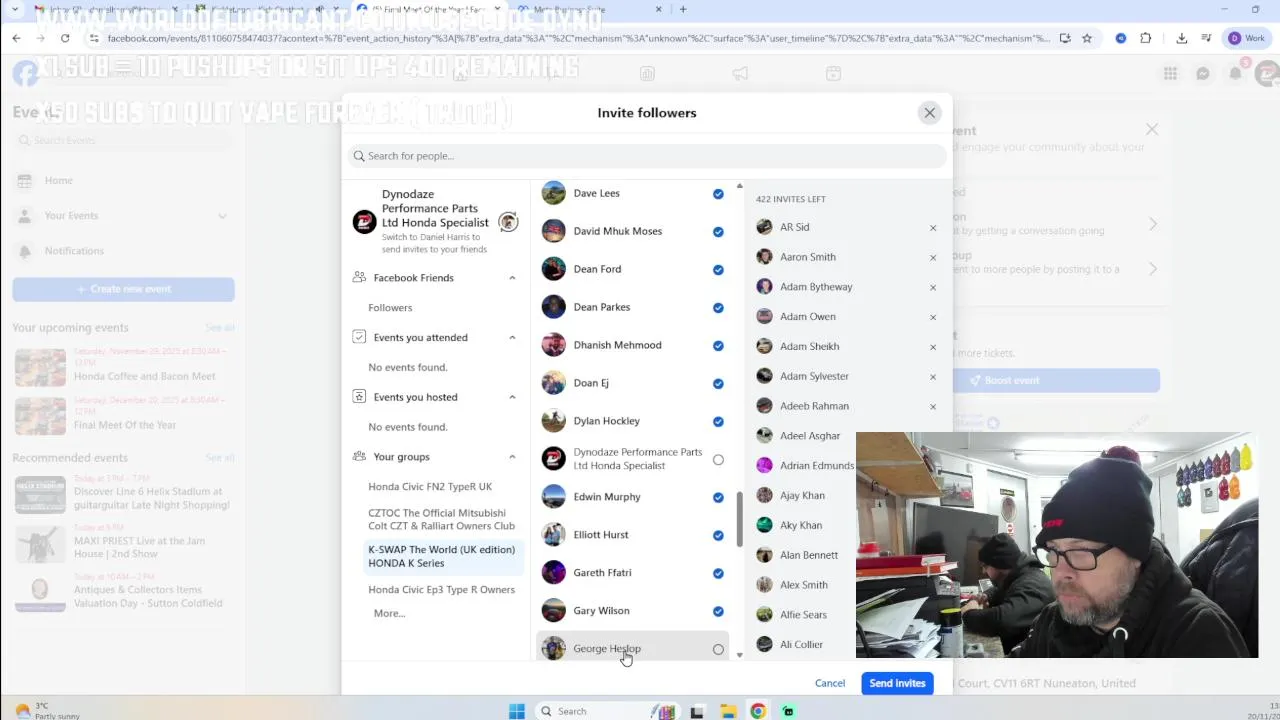Remove Aaron Smith from invites

point(933,258)
